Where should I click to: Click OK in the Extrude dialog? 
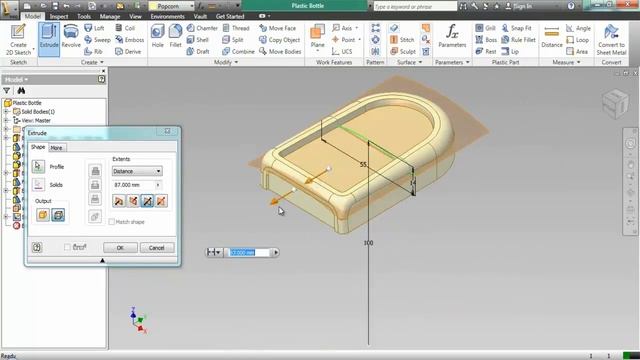pyautogui.click(x=120, y=248)
